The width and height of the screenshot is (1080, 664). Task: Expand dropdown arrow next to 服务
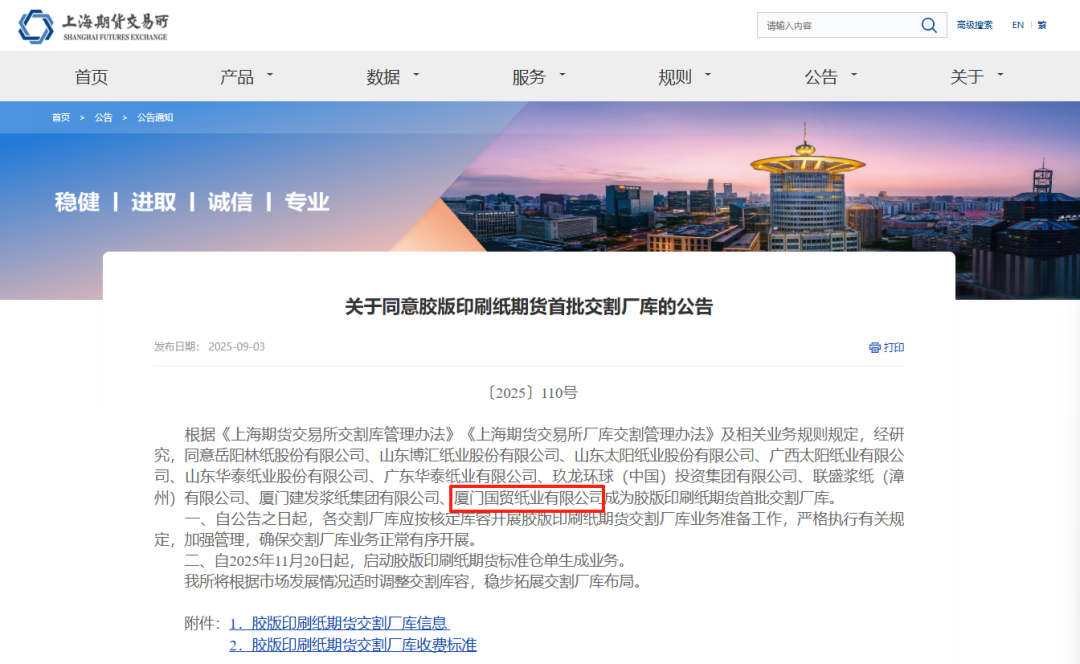coord(562,74)
